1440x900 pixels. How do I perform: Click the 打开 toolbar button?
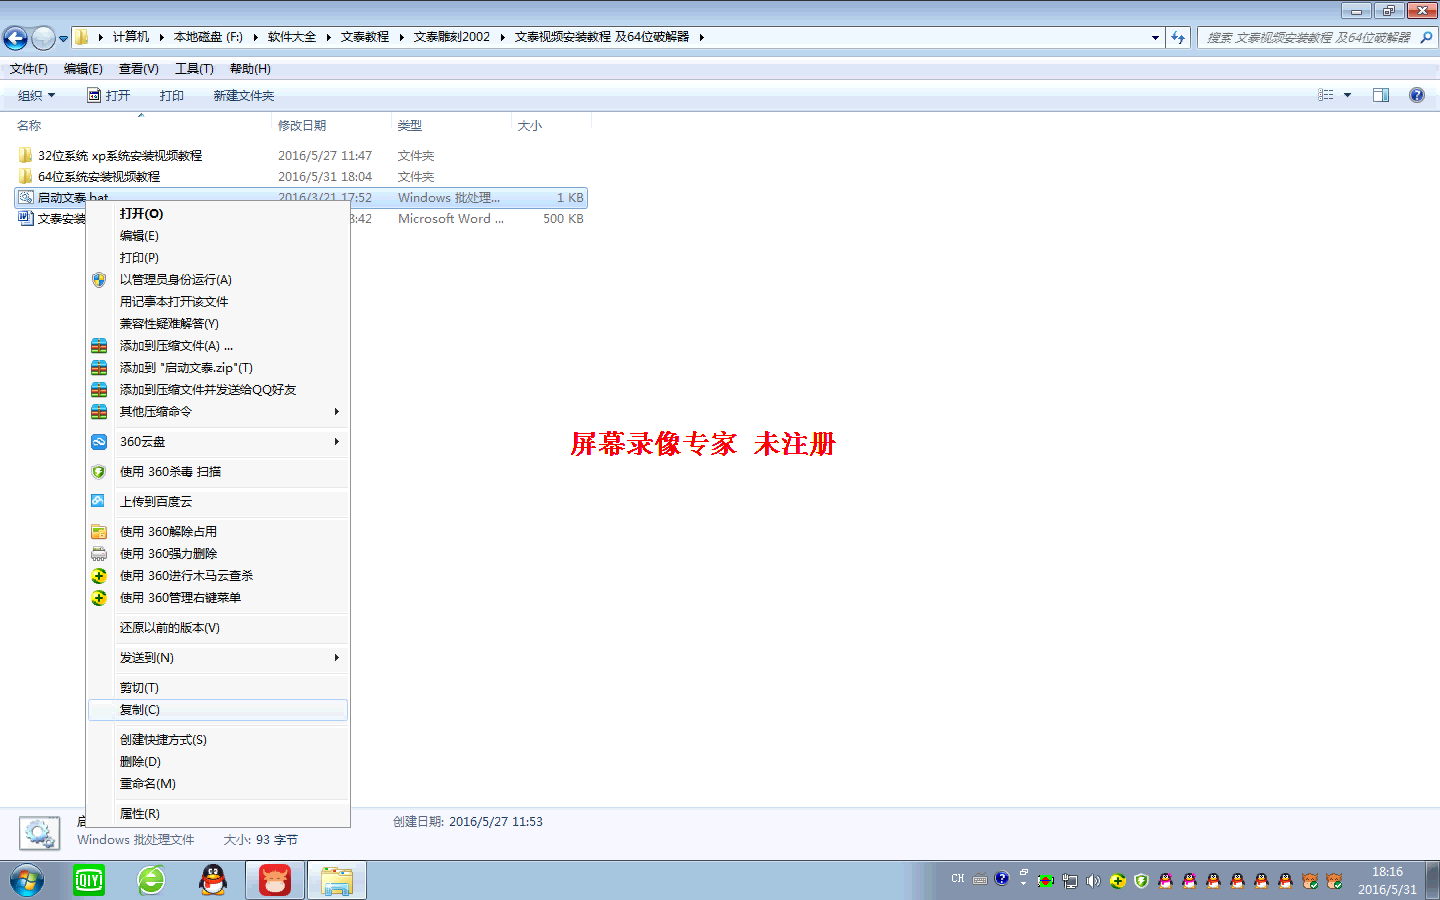pyautogui.click(x=109, y=96)
